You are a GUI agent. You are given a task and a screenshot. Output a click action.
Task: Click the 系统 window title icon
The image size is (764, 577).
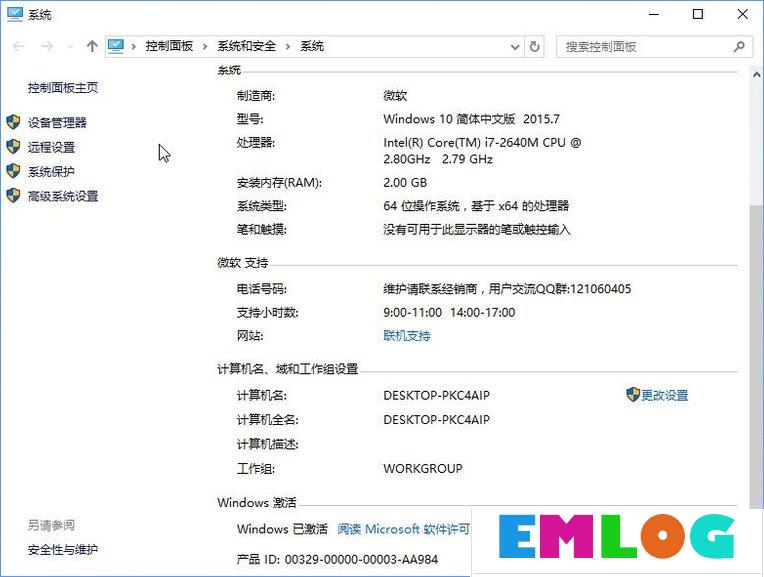point(15,14)
